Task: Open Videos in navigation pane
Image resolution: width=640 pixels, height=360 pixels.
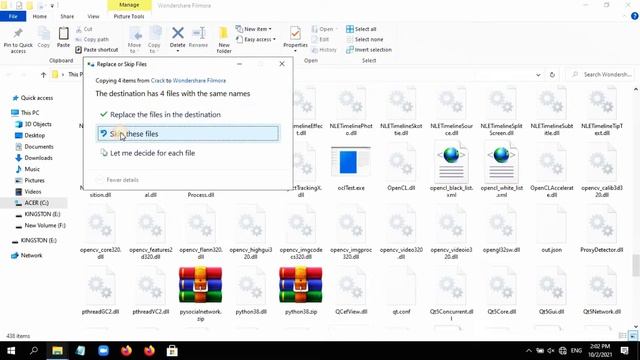Action: coord(28,191)
